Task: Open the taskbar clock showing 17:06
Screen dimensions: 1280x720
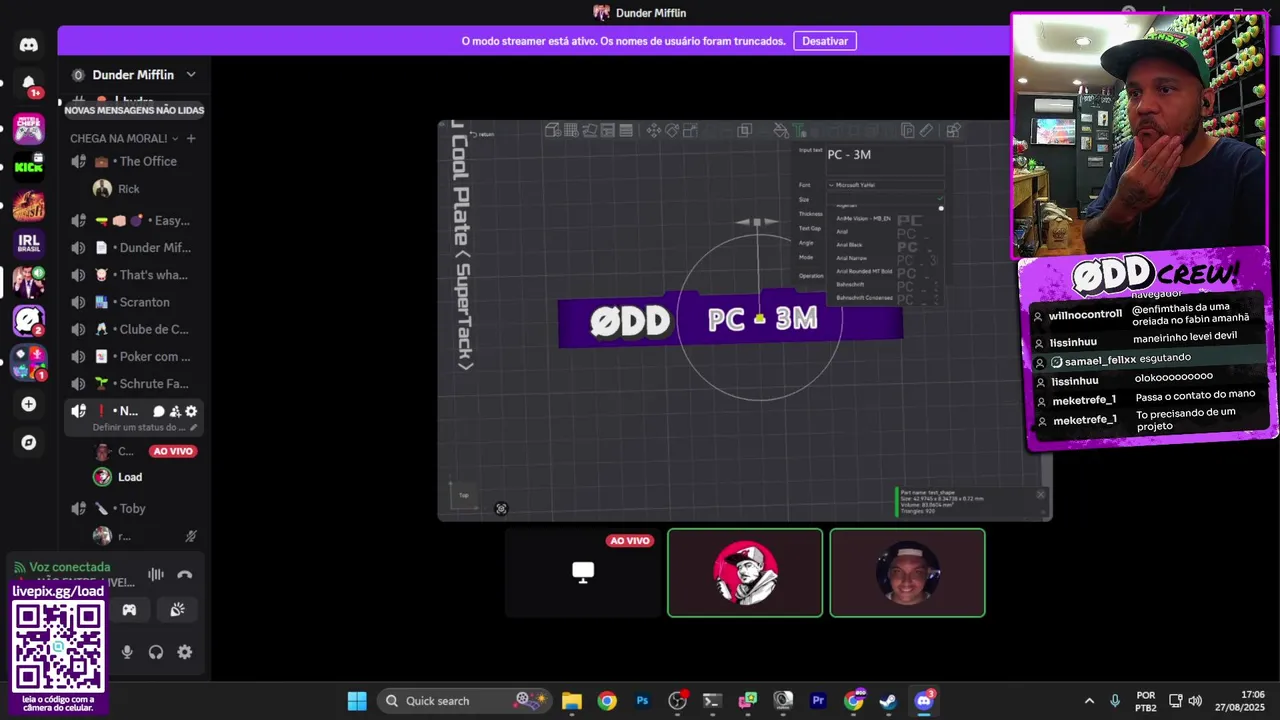Action: point(1239,701)
